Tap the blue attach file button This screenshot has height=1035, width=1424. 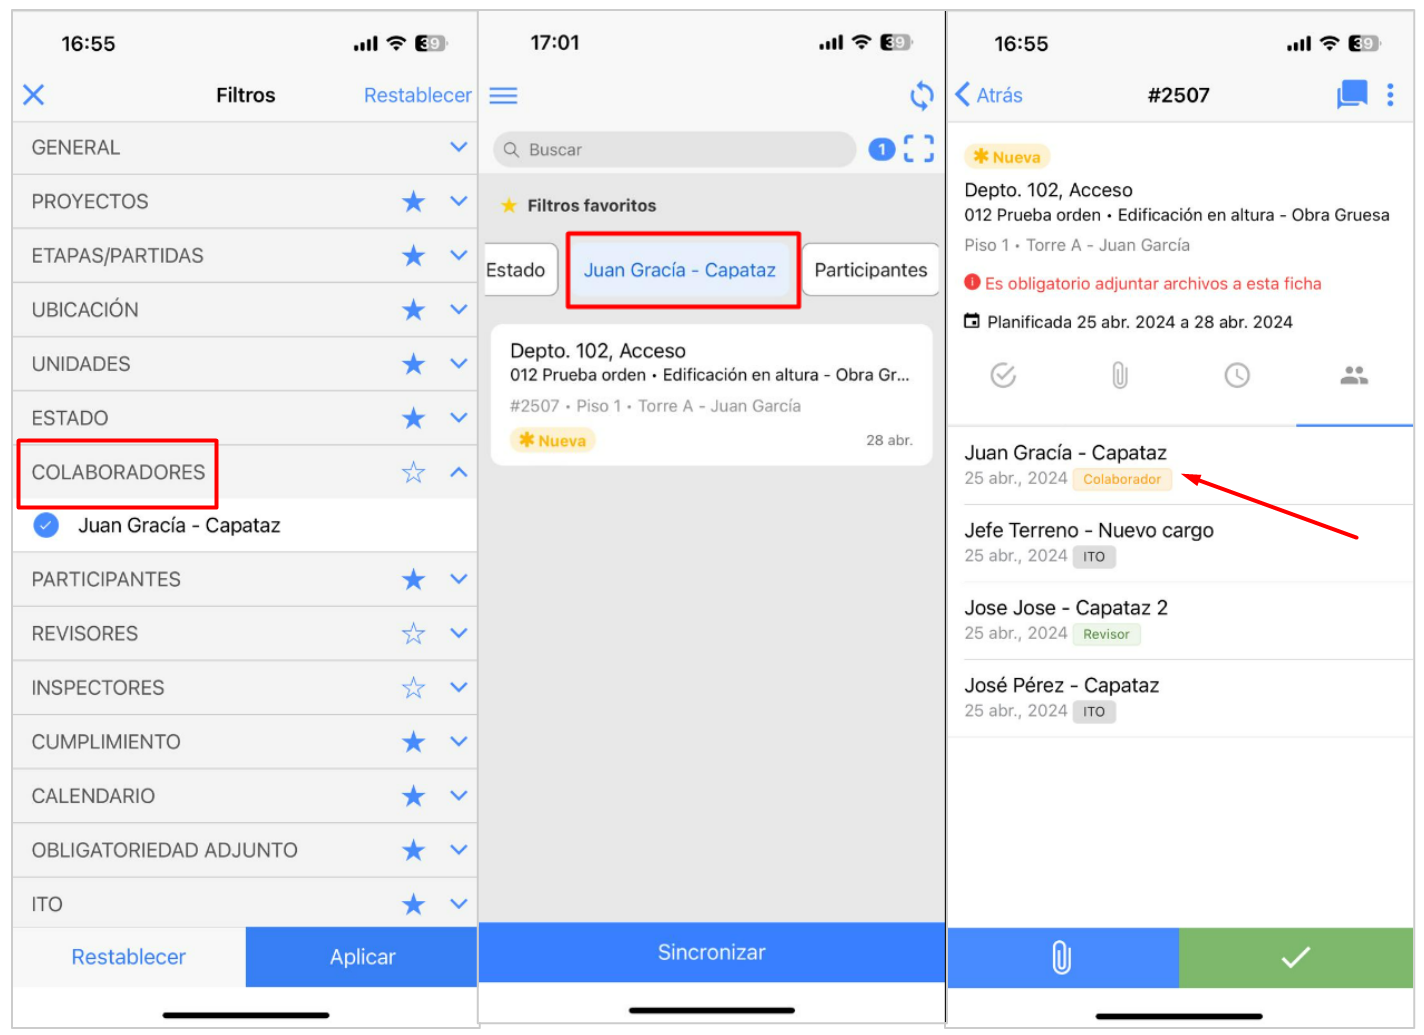point(1062,957)
